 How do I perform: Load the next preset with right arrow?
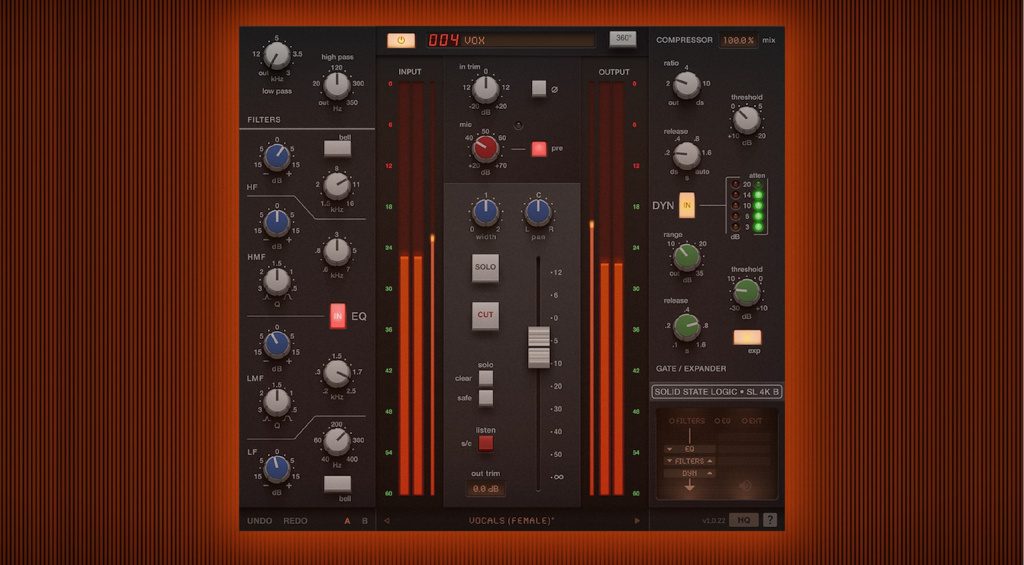point(636,520)
